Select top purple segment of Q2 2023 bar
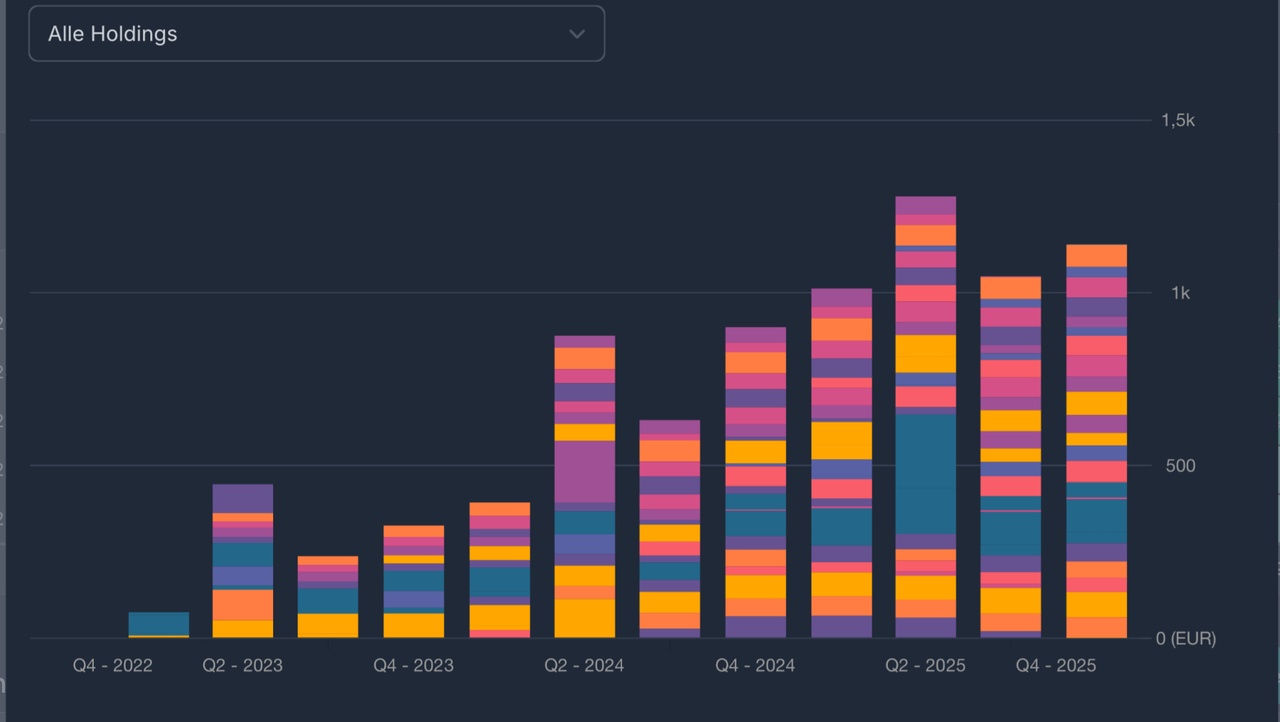The height and width of the screenshot is (722, 1280). 242,498
